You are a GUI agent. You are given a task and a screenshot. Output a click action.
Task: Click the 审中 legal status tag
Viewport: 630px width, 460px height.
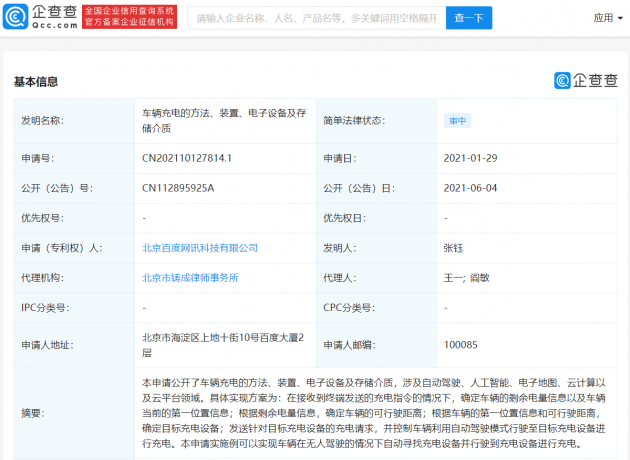click(x=457, y=120)
